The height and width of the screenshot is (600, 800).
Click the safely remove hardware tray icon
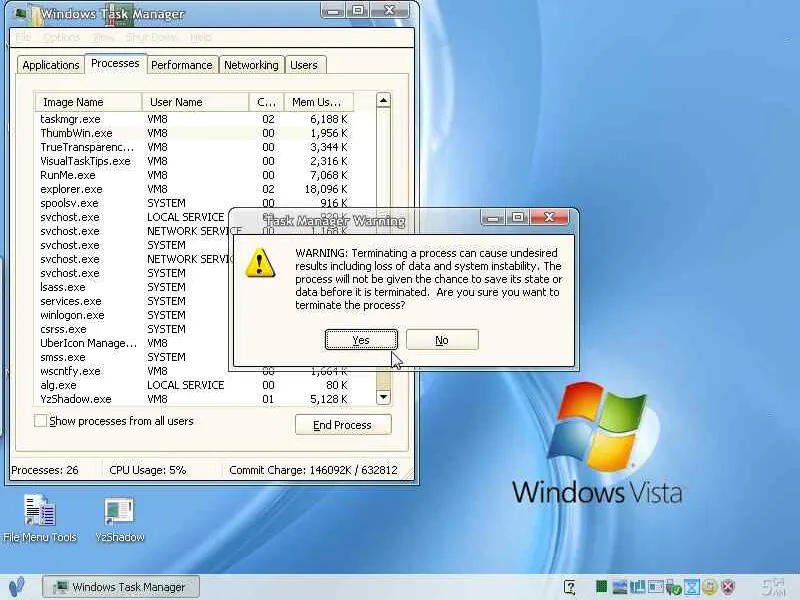(x=673, y=588)
